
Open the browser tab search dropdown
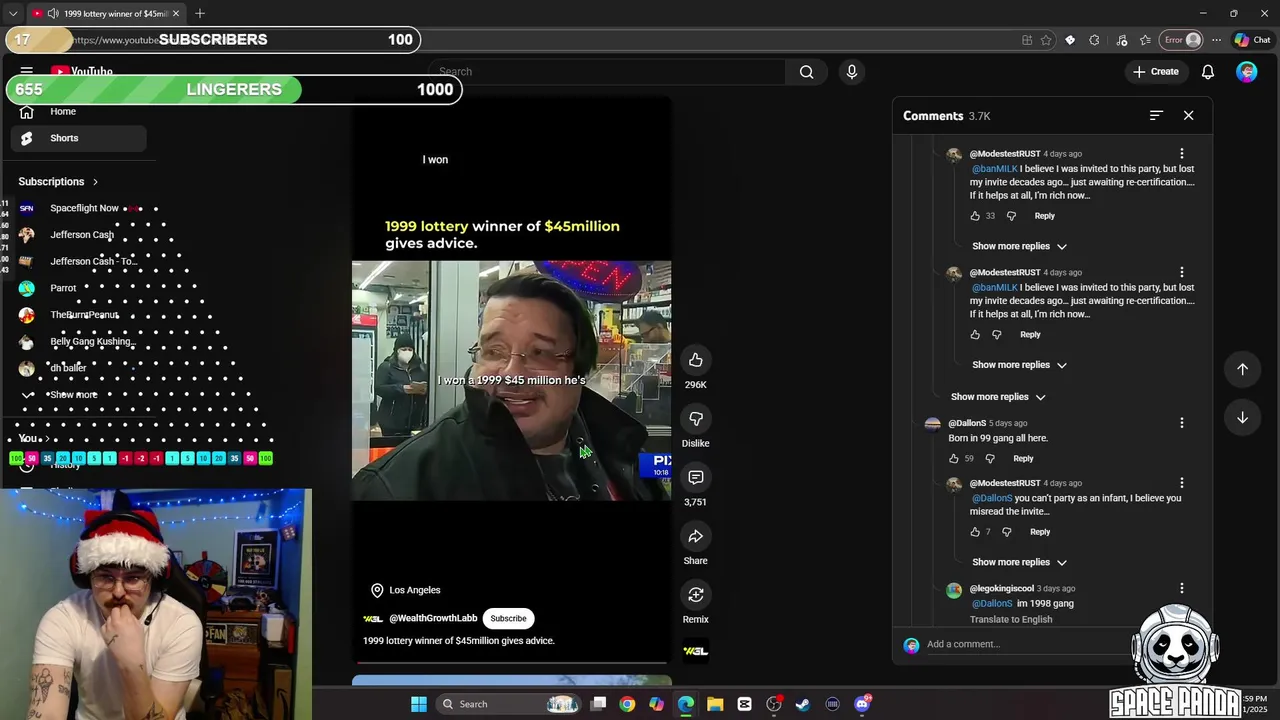point(13,14)
